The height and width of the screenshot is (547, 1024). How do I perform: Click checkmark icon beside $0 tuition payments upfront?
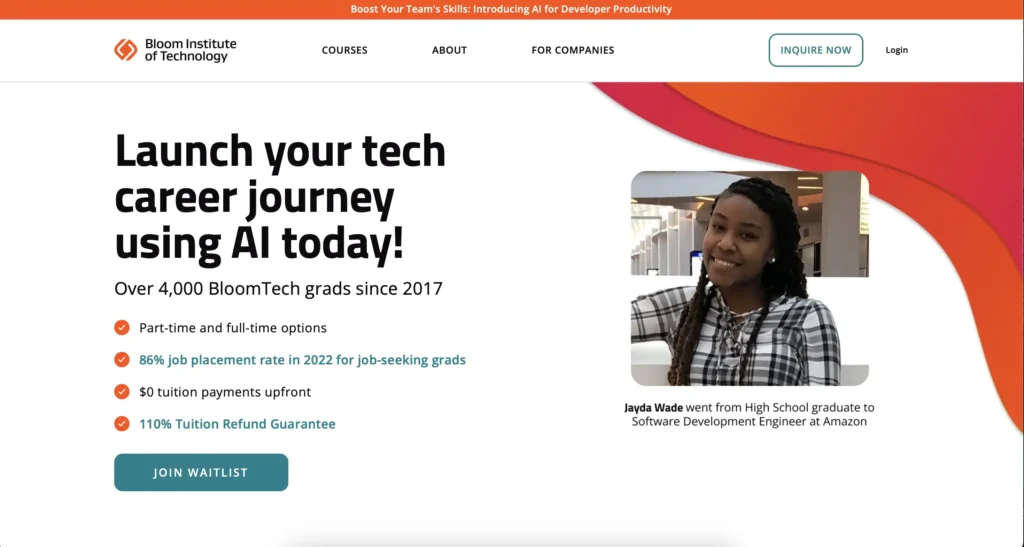point(121,392)
